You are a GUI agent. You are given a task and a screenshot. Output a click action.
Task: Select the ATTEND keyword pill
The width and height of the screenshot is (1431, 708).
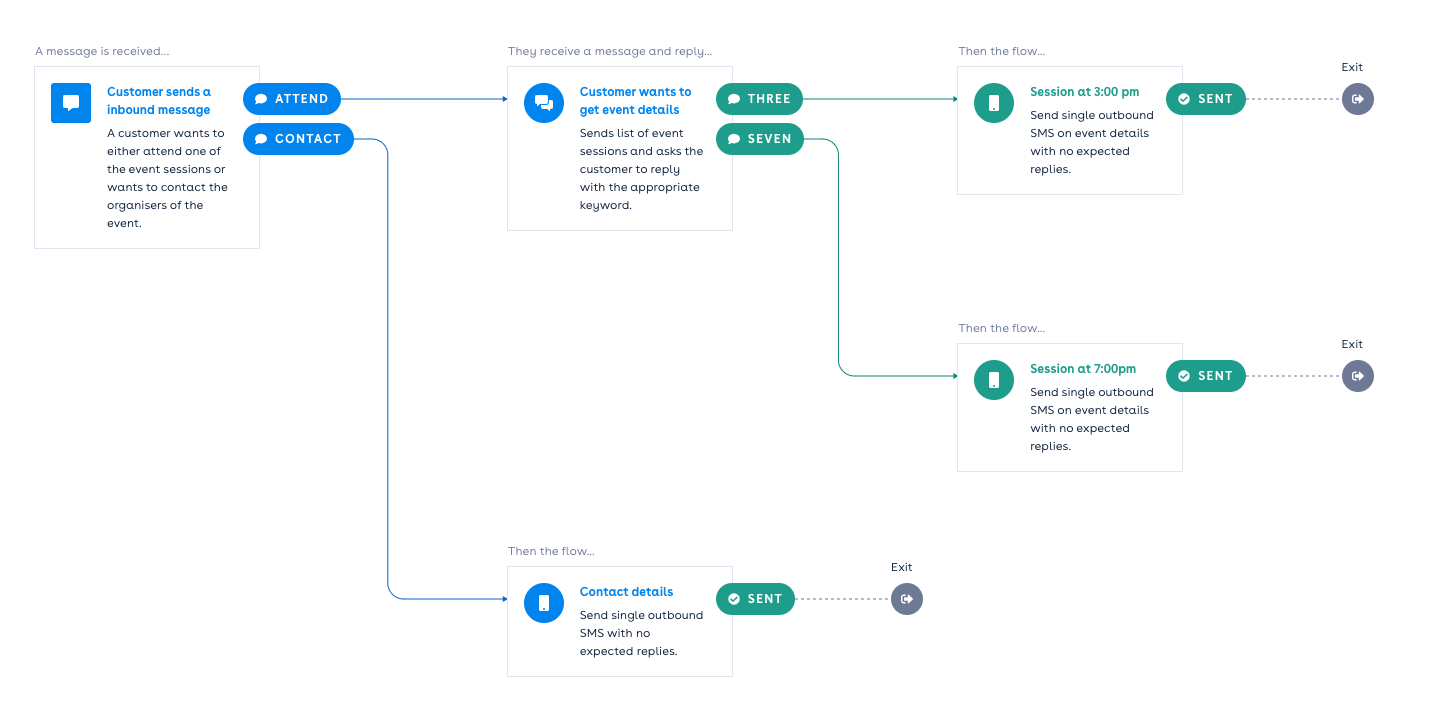click(x=292, y=99)
